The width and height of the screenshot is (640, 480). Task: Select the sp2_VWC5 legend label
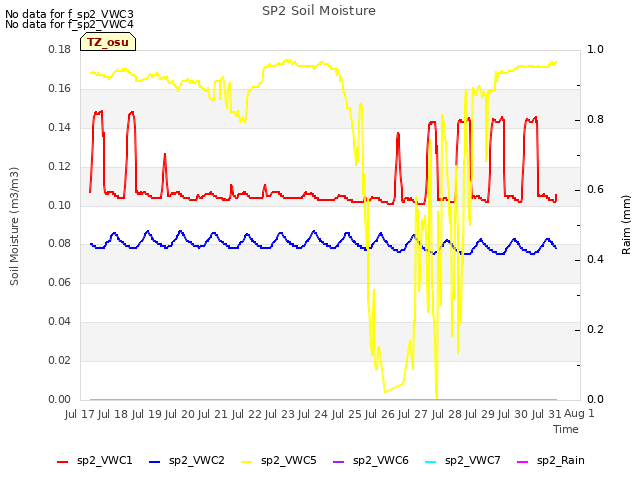click(x=289, y=461)
